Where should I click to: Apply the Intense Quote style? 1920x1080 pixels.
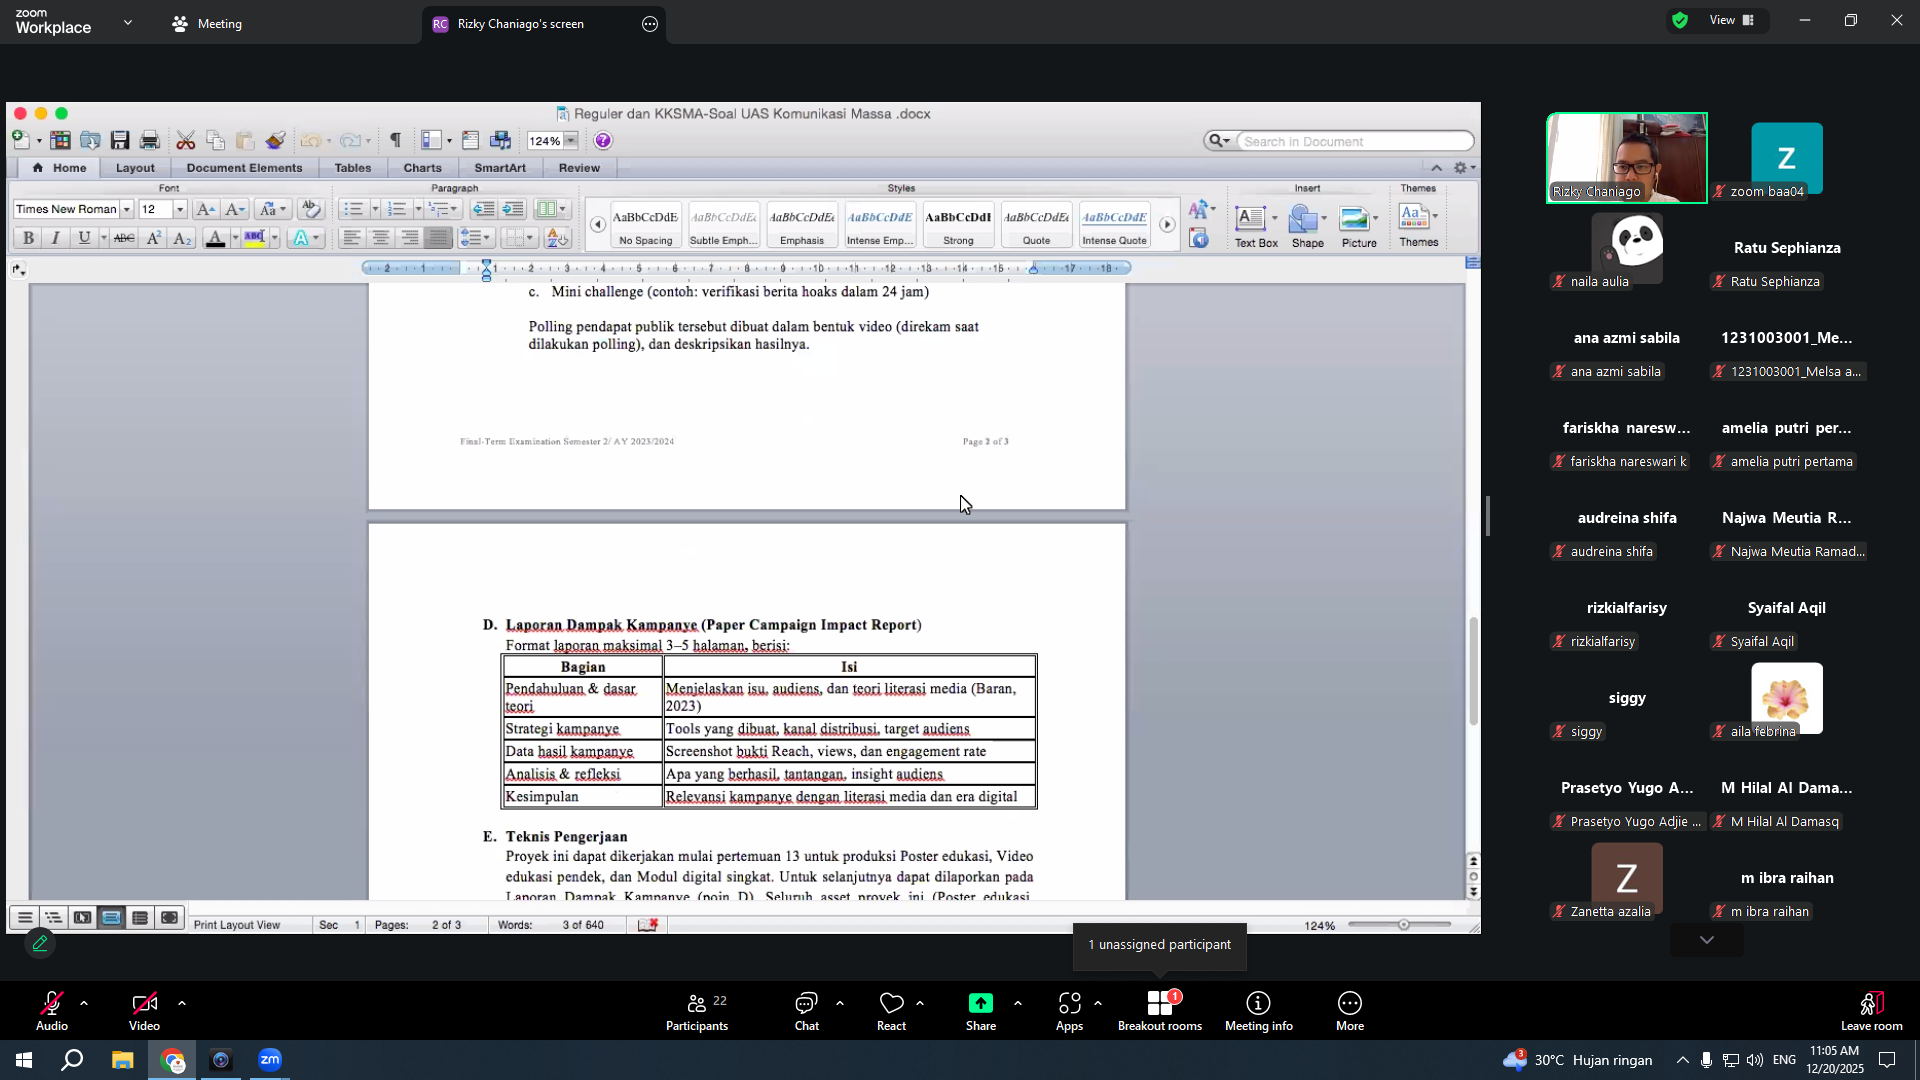click(x=1114, y=226)
